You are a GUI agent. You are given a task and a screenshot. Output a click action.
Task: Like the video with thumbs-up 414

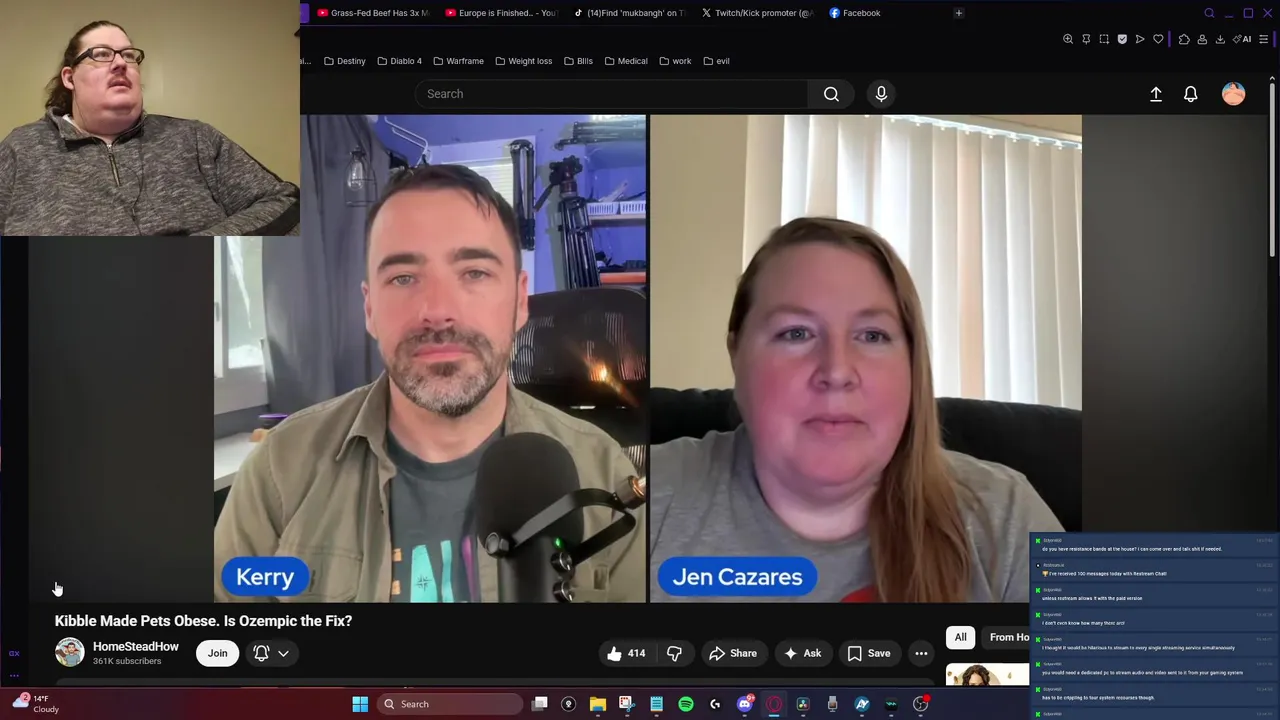pyautogui.click(x=626, y=653)
